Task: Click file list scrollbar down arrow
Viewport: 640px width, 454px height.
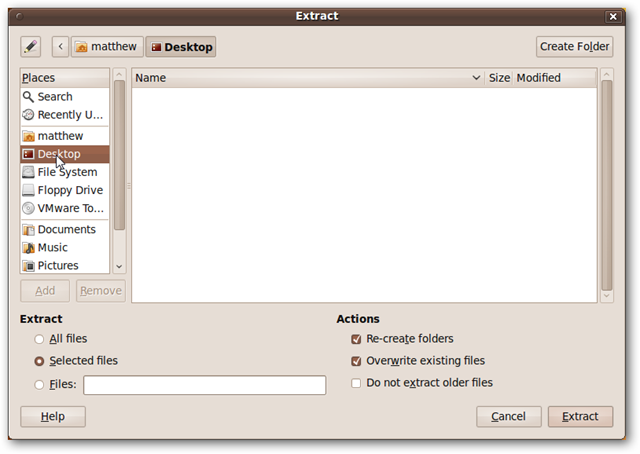Action: [x=607, y=296]
